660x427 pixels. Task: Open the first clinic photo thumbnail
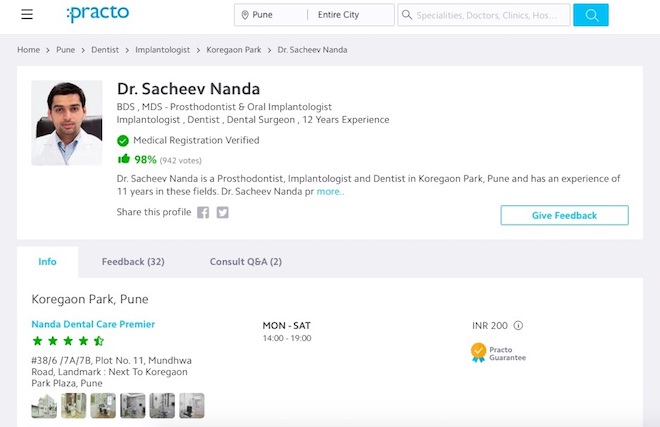pyautogui.click(x=44, y=405)
